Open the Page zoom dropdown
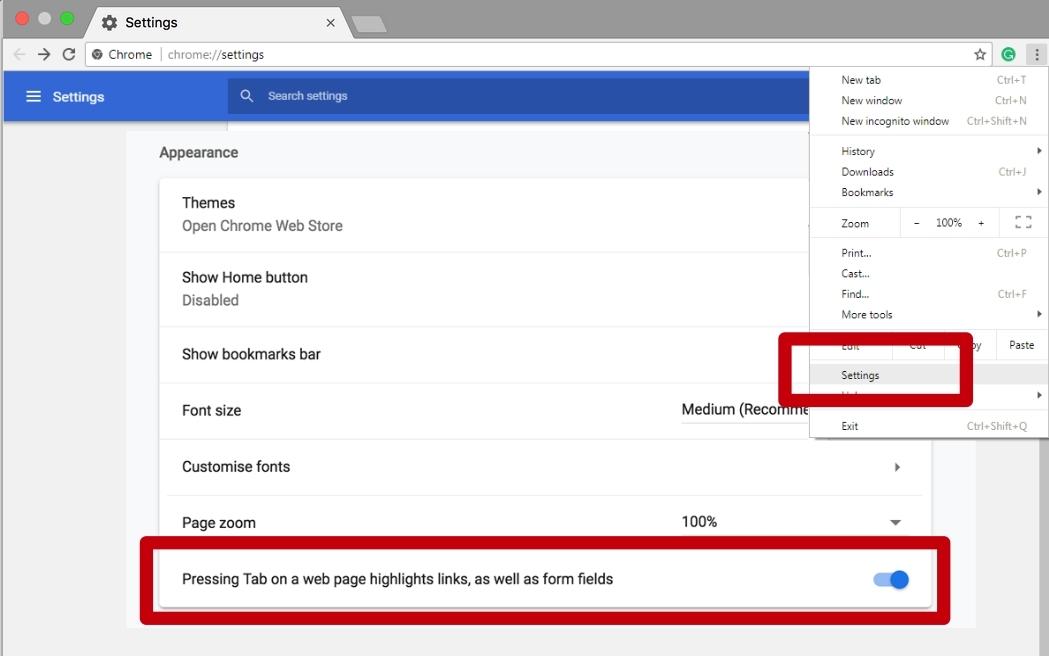 pyautogui.click(x=895, y=521)
